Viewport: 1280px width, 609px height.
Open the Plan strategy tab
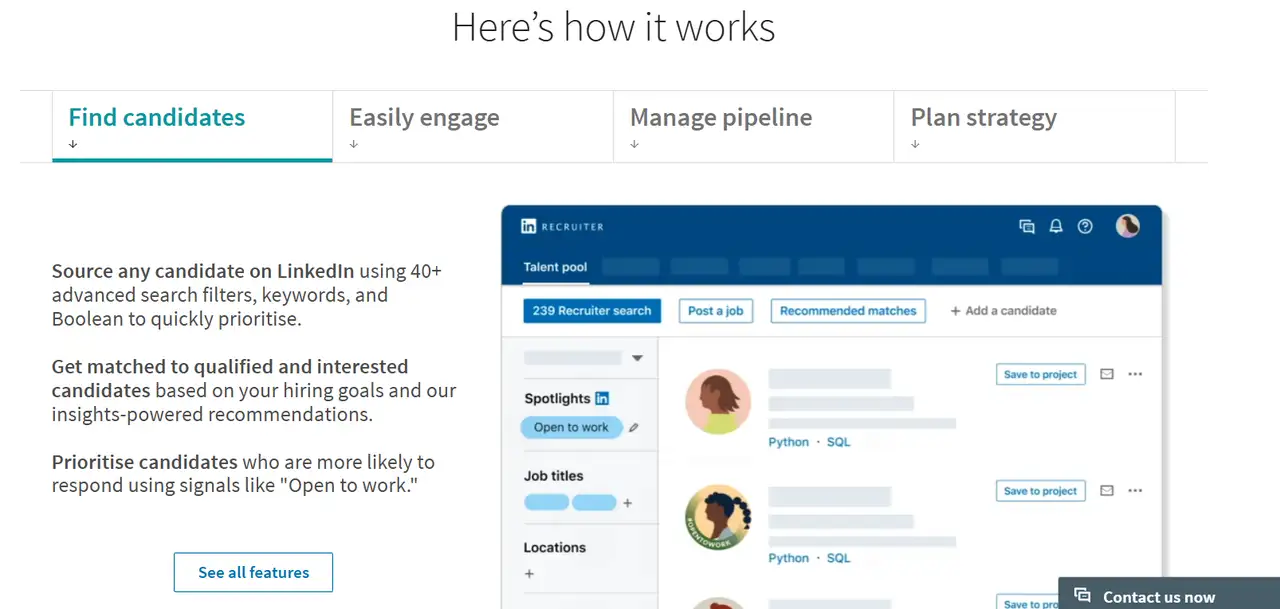click(1034, 126)
